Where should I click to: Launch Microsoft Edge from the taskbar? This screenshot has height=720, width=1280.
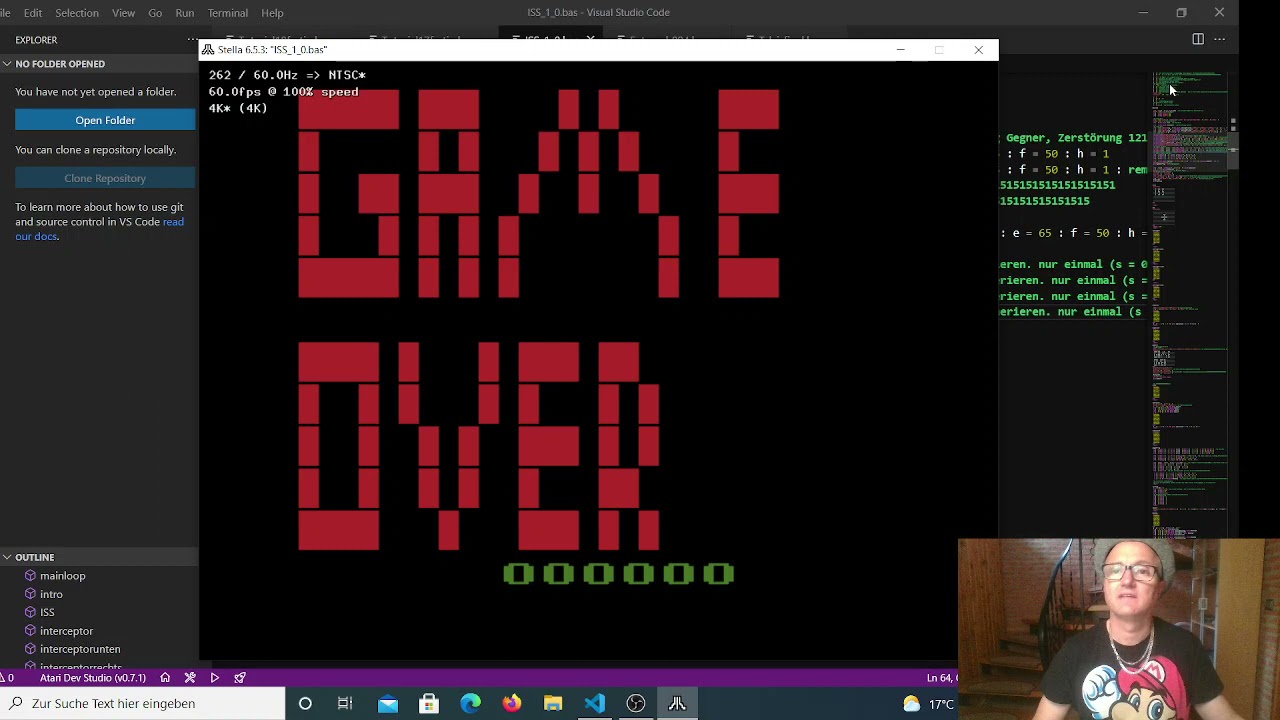tap(470, 704)
